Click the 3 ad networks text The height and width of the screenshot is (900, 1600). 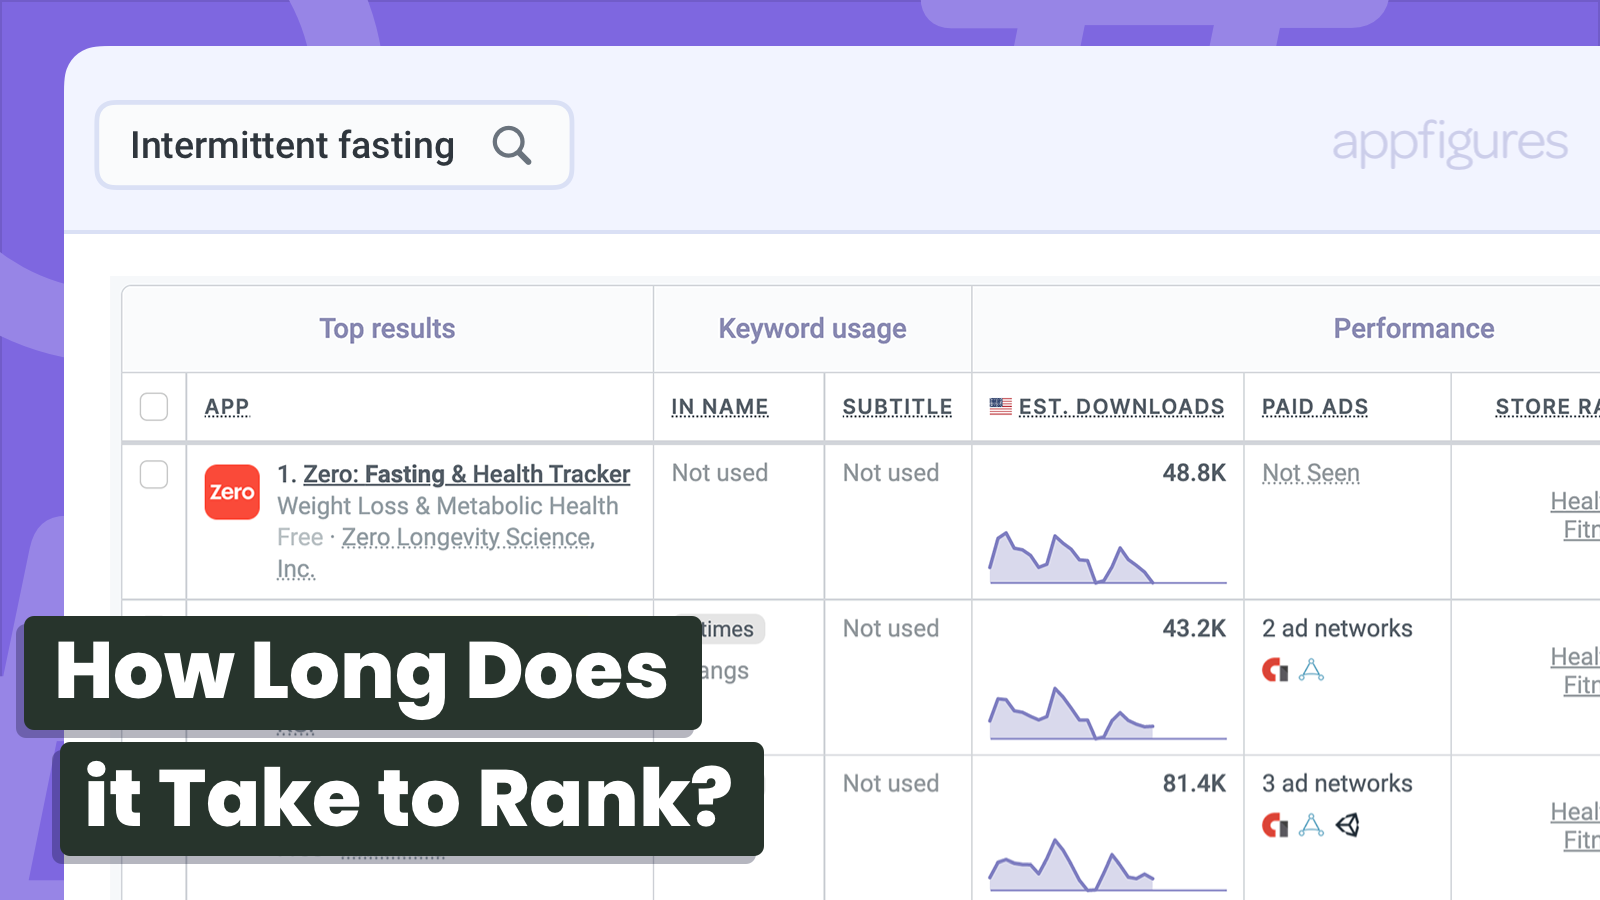point(1337,784)
